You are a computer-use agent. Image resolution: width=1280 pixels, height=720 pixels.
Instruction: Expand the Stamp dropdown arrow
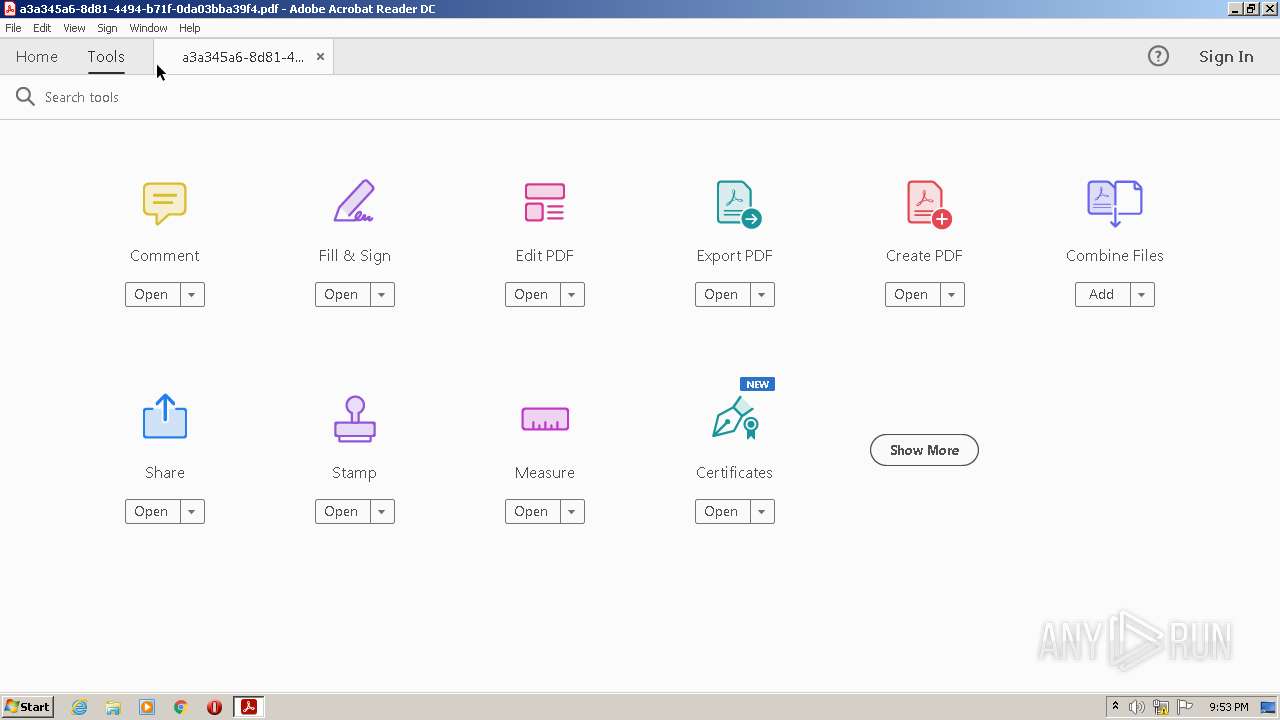381,512
